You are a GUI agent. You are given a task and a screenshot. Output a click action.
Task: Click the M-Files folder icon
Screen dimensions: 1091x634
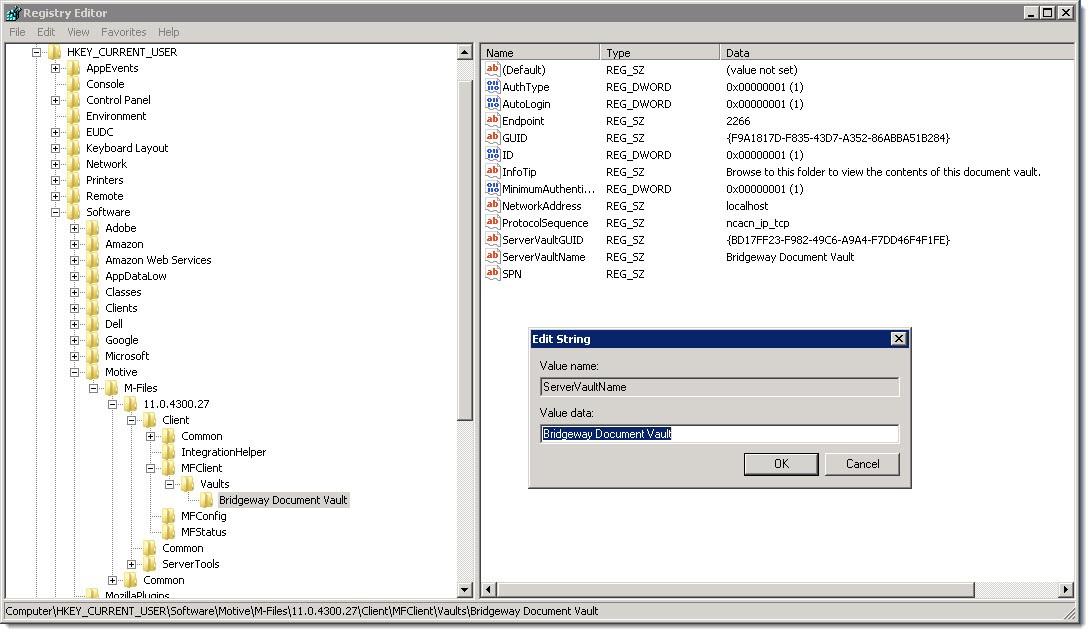pos(112,388)
